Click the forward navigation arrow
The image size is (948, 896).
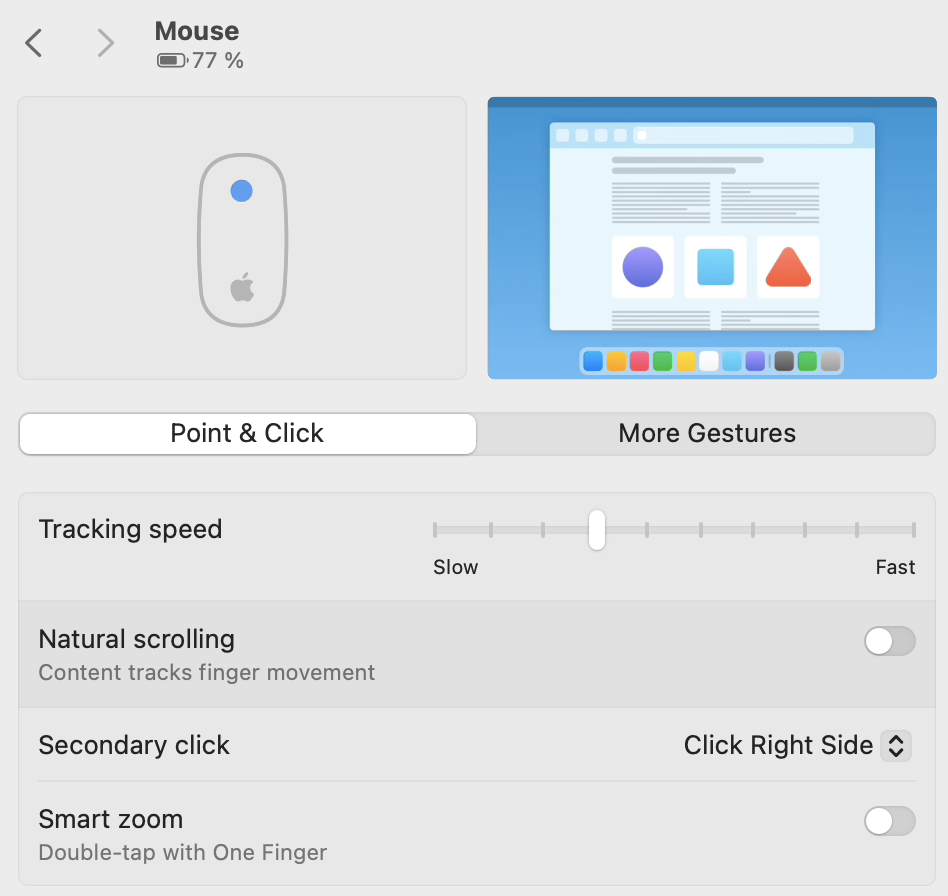click(105, 42)
